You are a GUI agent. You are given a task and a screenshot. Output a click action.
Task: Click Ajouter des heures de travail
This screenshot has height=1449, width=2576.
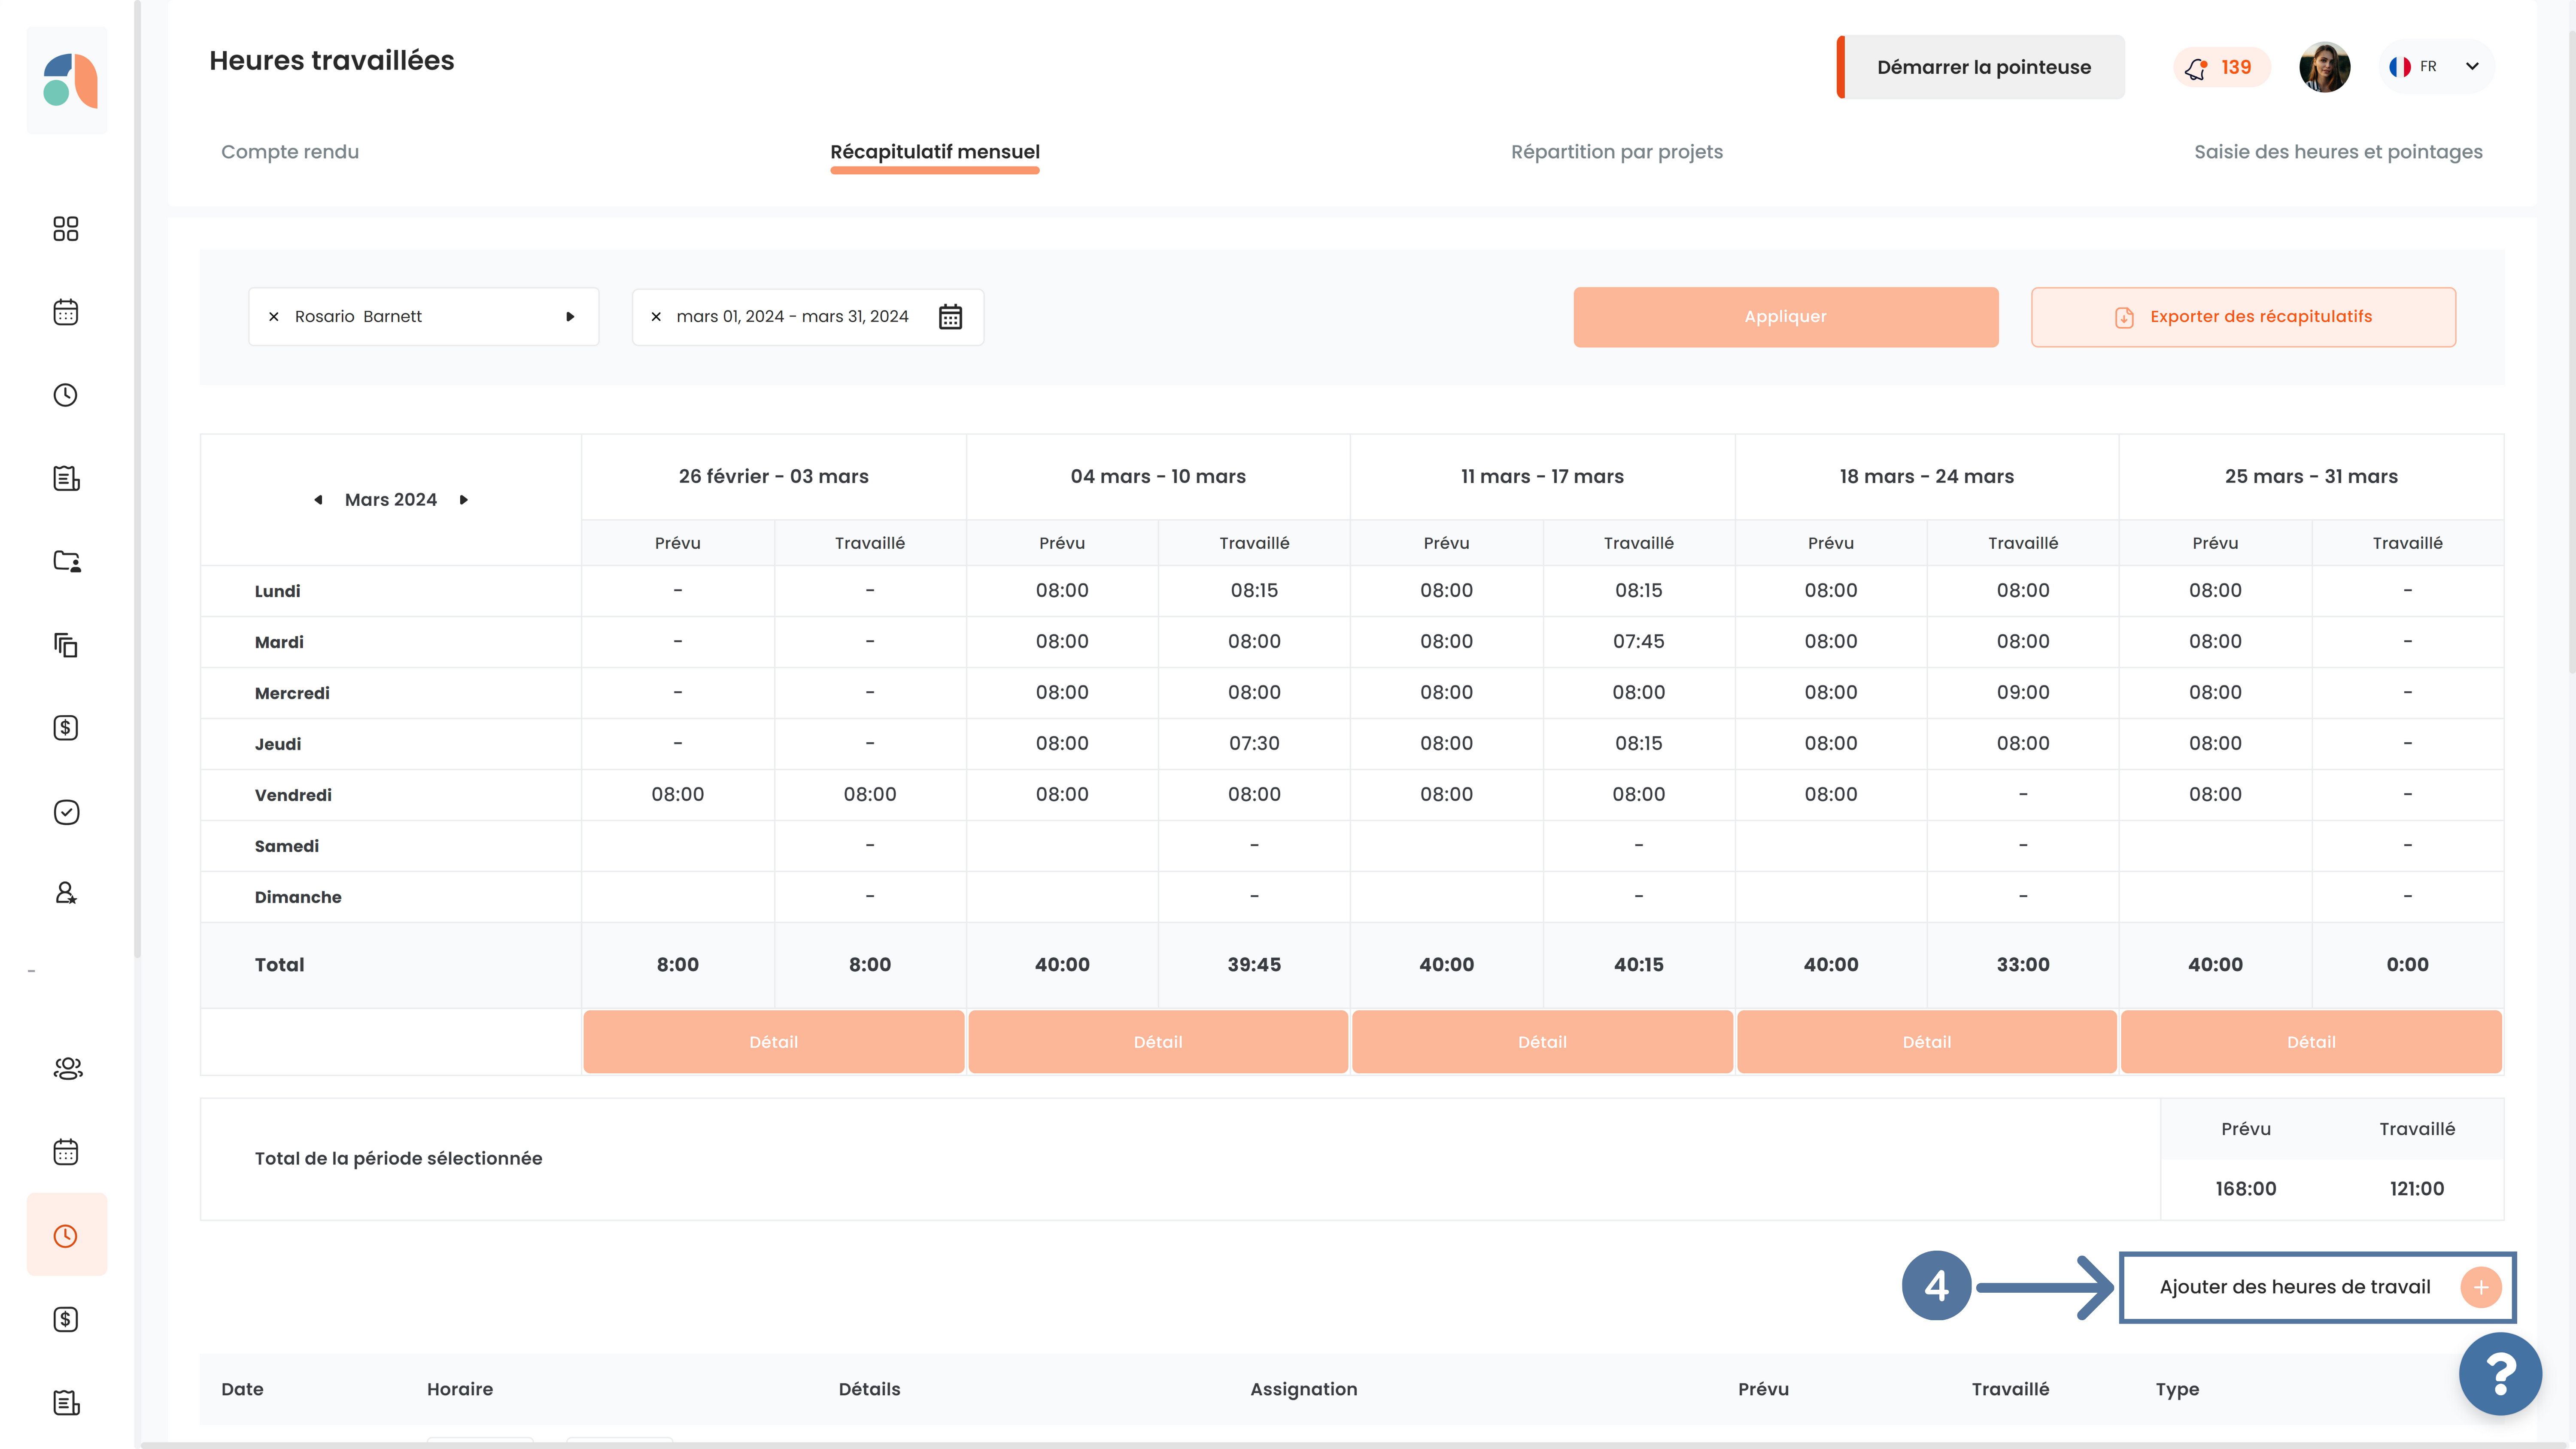[x=2317, y=1287]
